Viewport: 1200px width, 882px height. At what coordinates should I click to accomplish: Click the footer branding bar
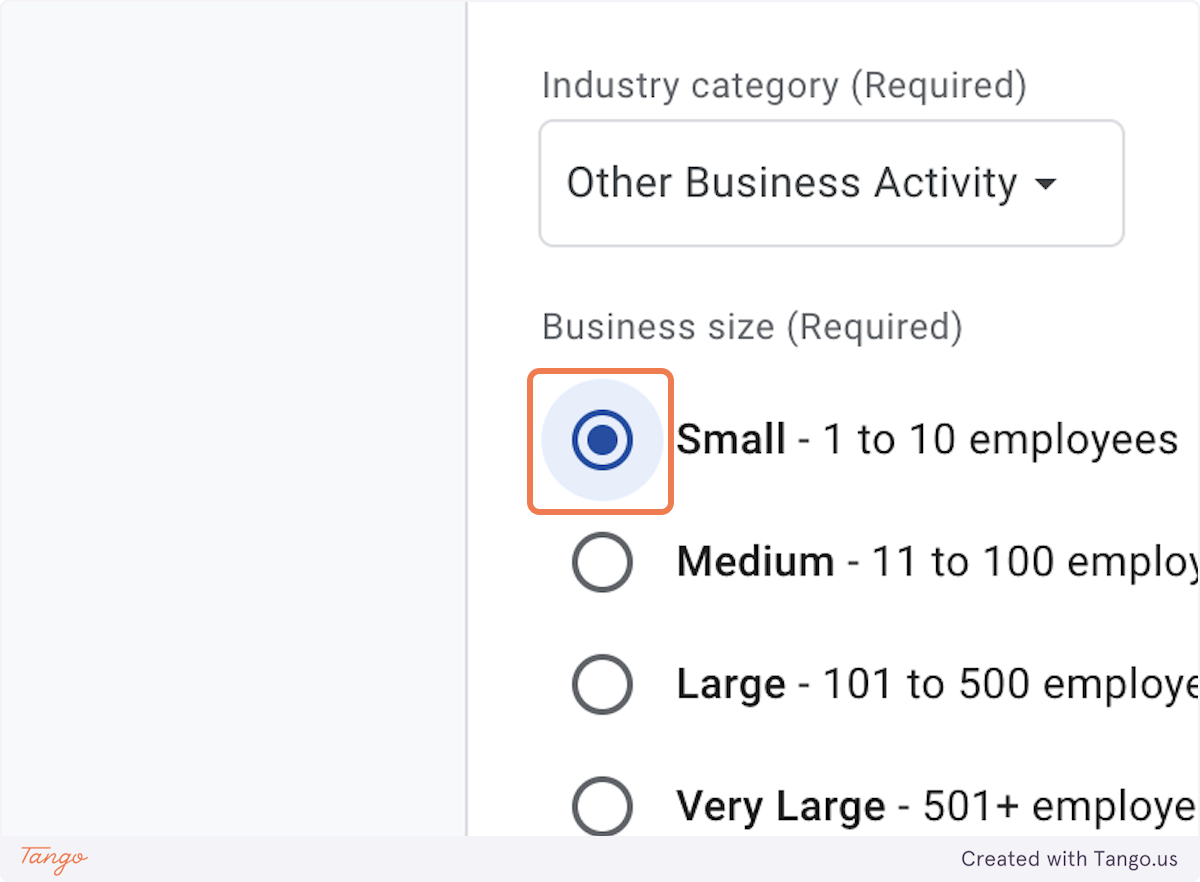tap(600, 859)
